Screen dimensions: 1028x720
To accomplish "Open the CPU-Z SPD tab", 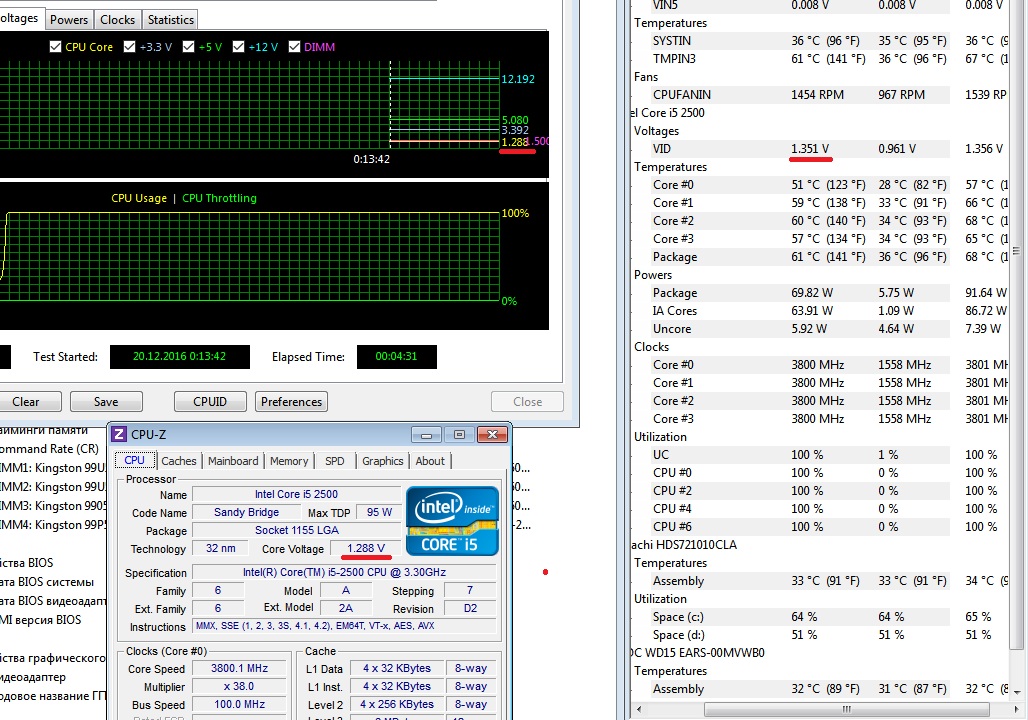I will click(x=334, y=461).
